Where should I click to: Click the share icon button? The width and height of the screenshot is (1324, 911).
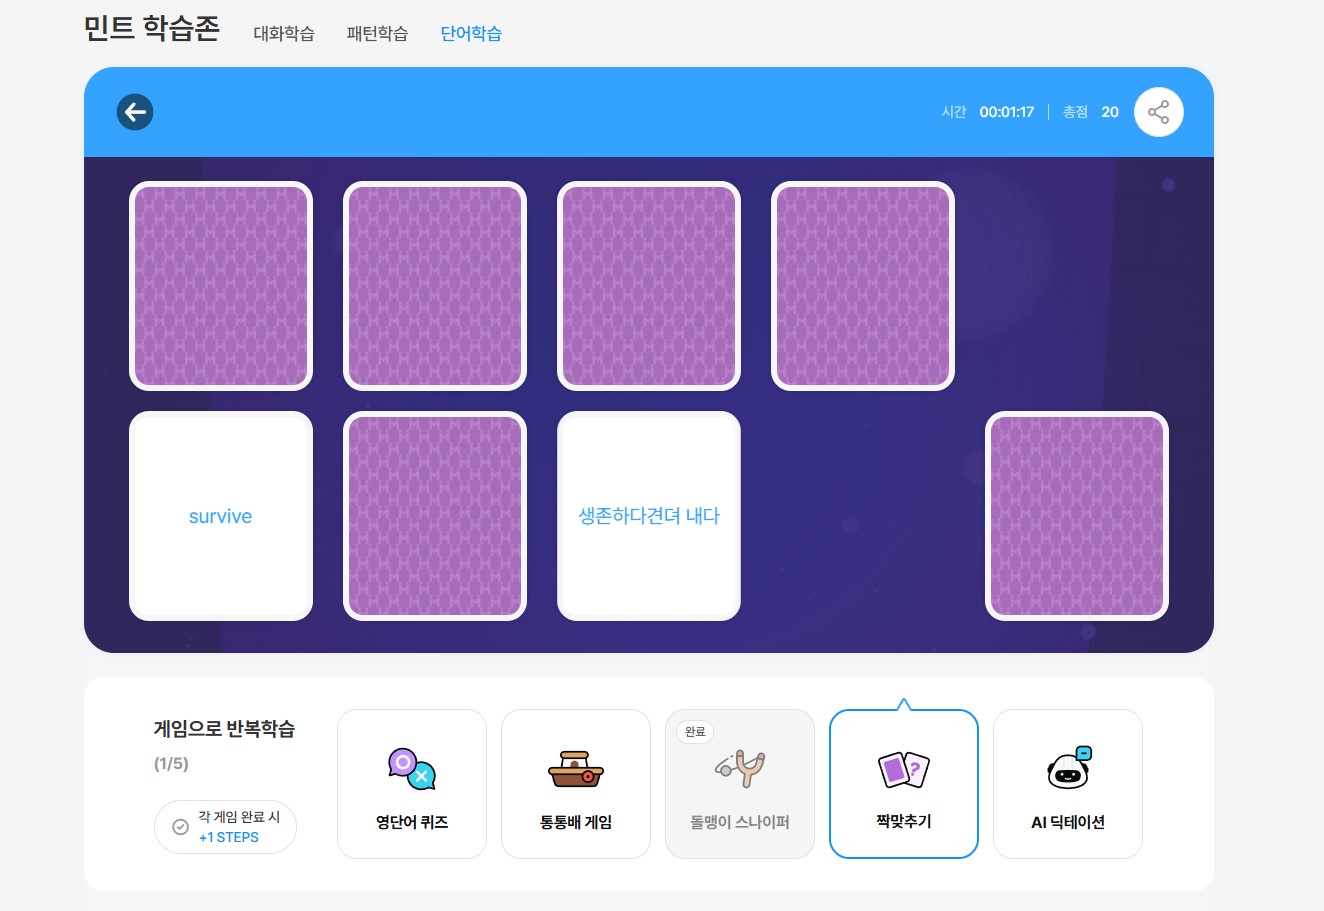1158,112
